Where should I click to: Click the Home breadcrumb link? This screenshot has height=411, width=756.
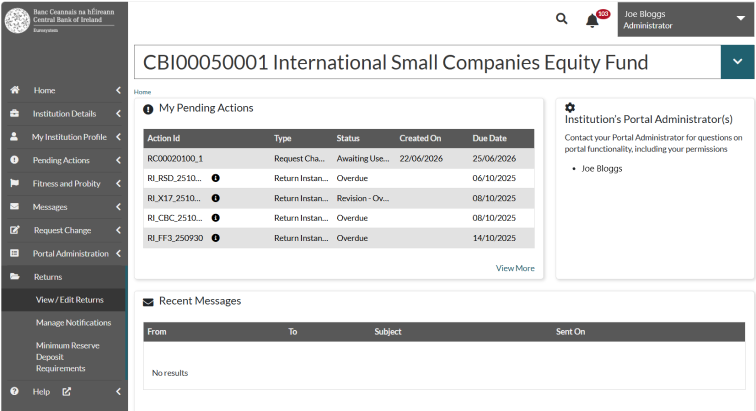pyautogui.click(x=142, y=92)
